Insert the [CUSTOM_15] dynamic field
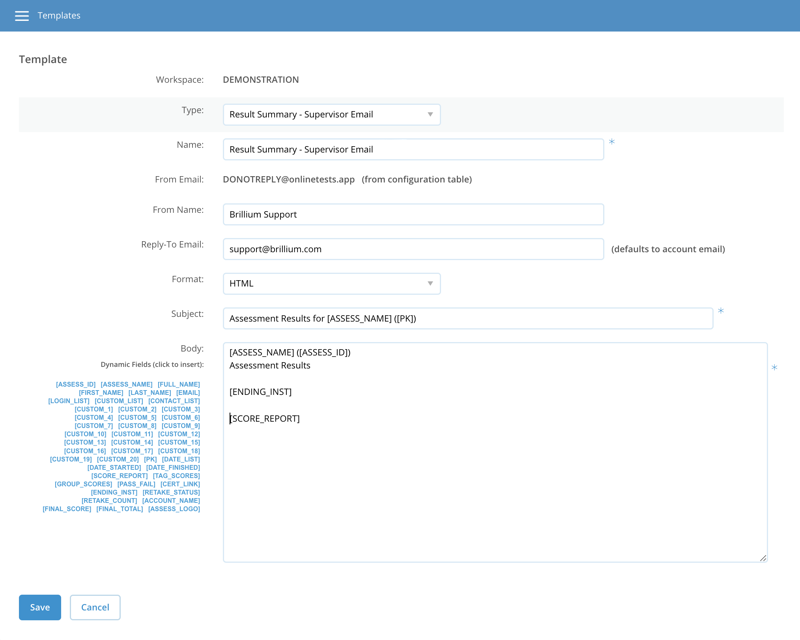Image resolution: width=800 pixels, height=640 pixels. 179,442
